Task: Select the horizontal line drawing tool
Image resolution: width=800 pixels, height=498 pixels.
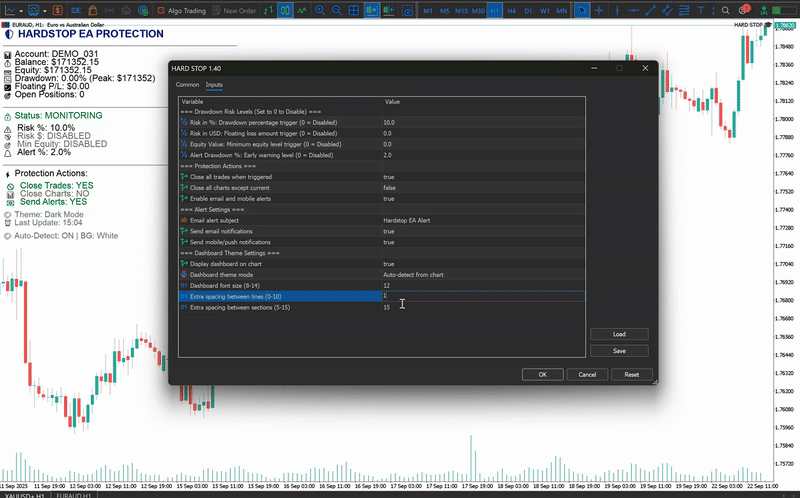Action: 634,10
